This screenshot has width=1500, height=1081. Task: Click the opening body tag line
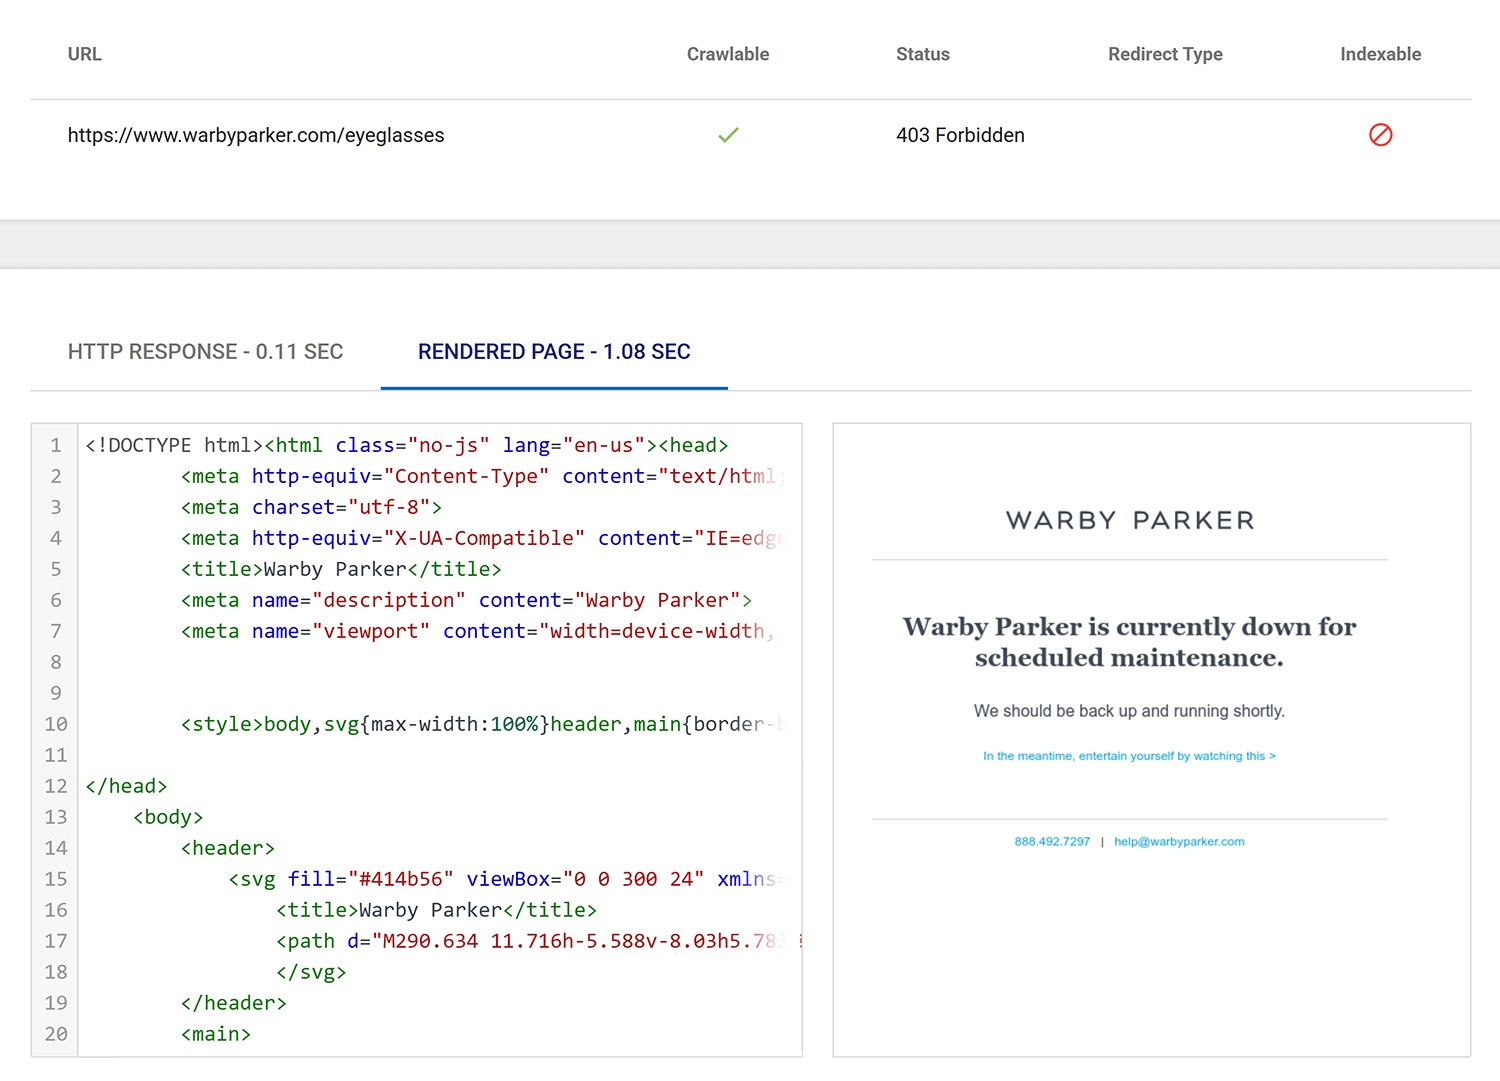pos(168,817)
